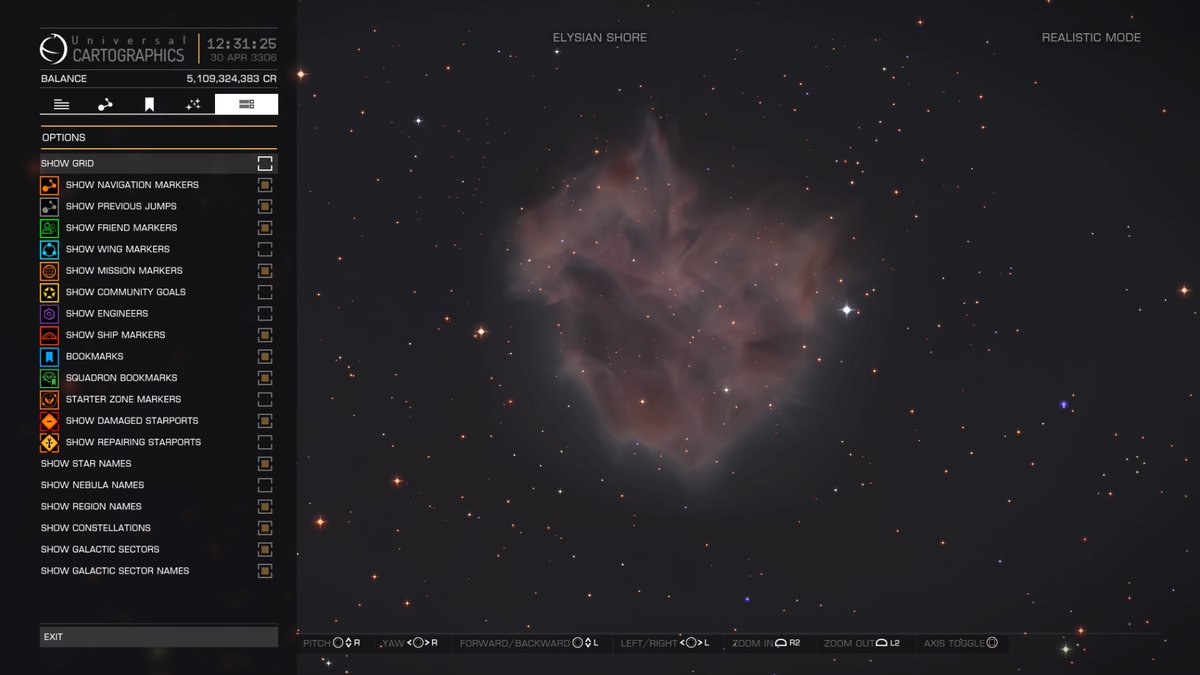This screenshot has width=1200, height=675.
Task: Click the purple engineers icon
Action: [x=49, y=314]
